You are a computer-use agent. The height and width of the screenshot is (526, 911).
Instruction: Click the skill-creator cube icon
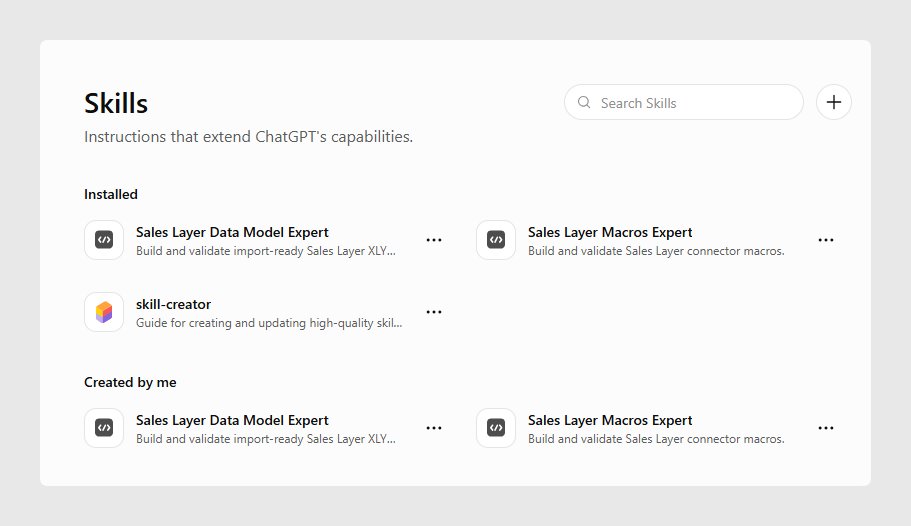point(104,312)
